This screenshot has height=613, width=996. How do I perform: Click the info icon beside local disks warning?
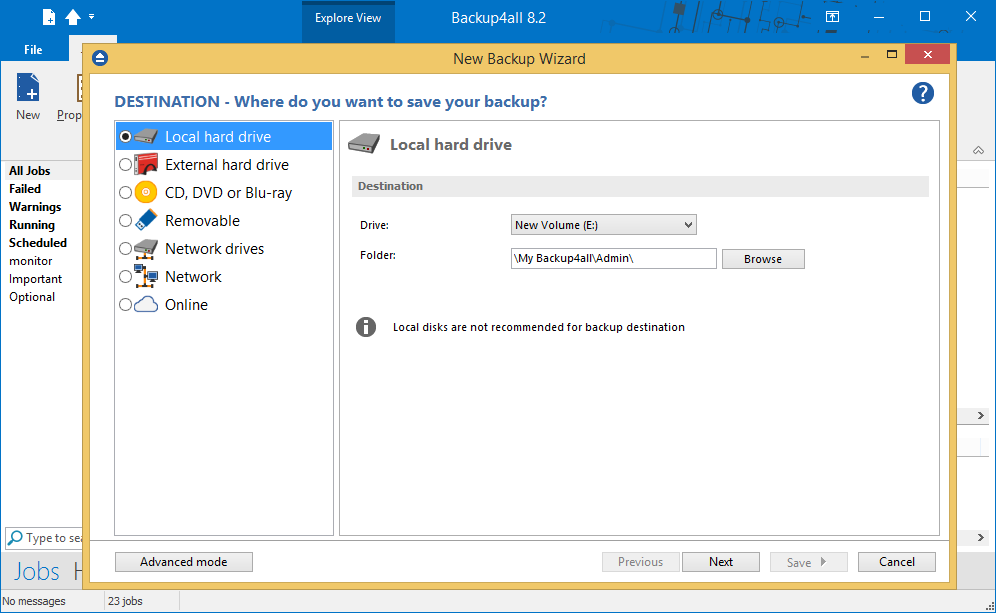coord(366,327)
